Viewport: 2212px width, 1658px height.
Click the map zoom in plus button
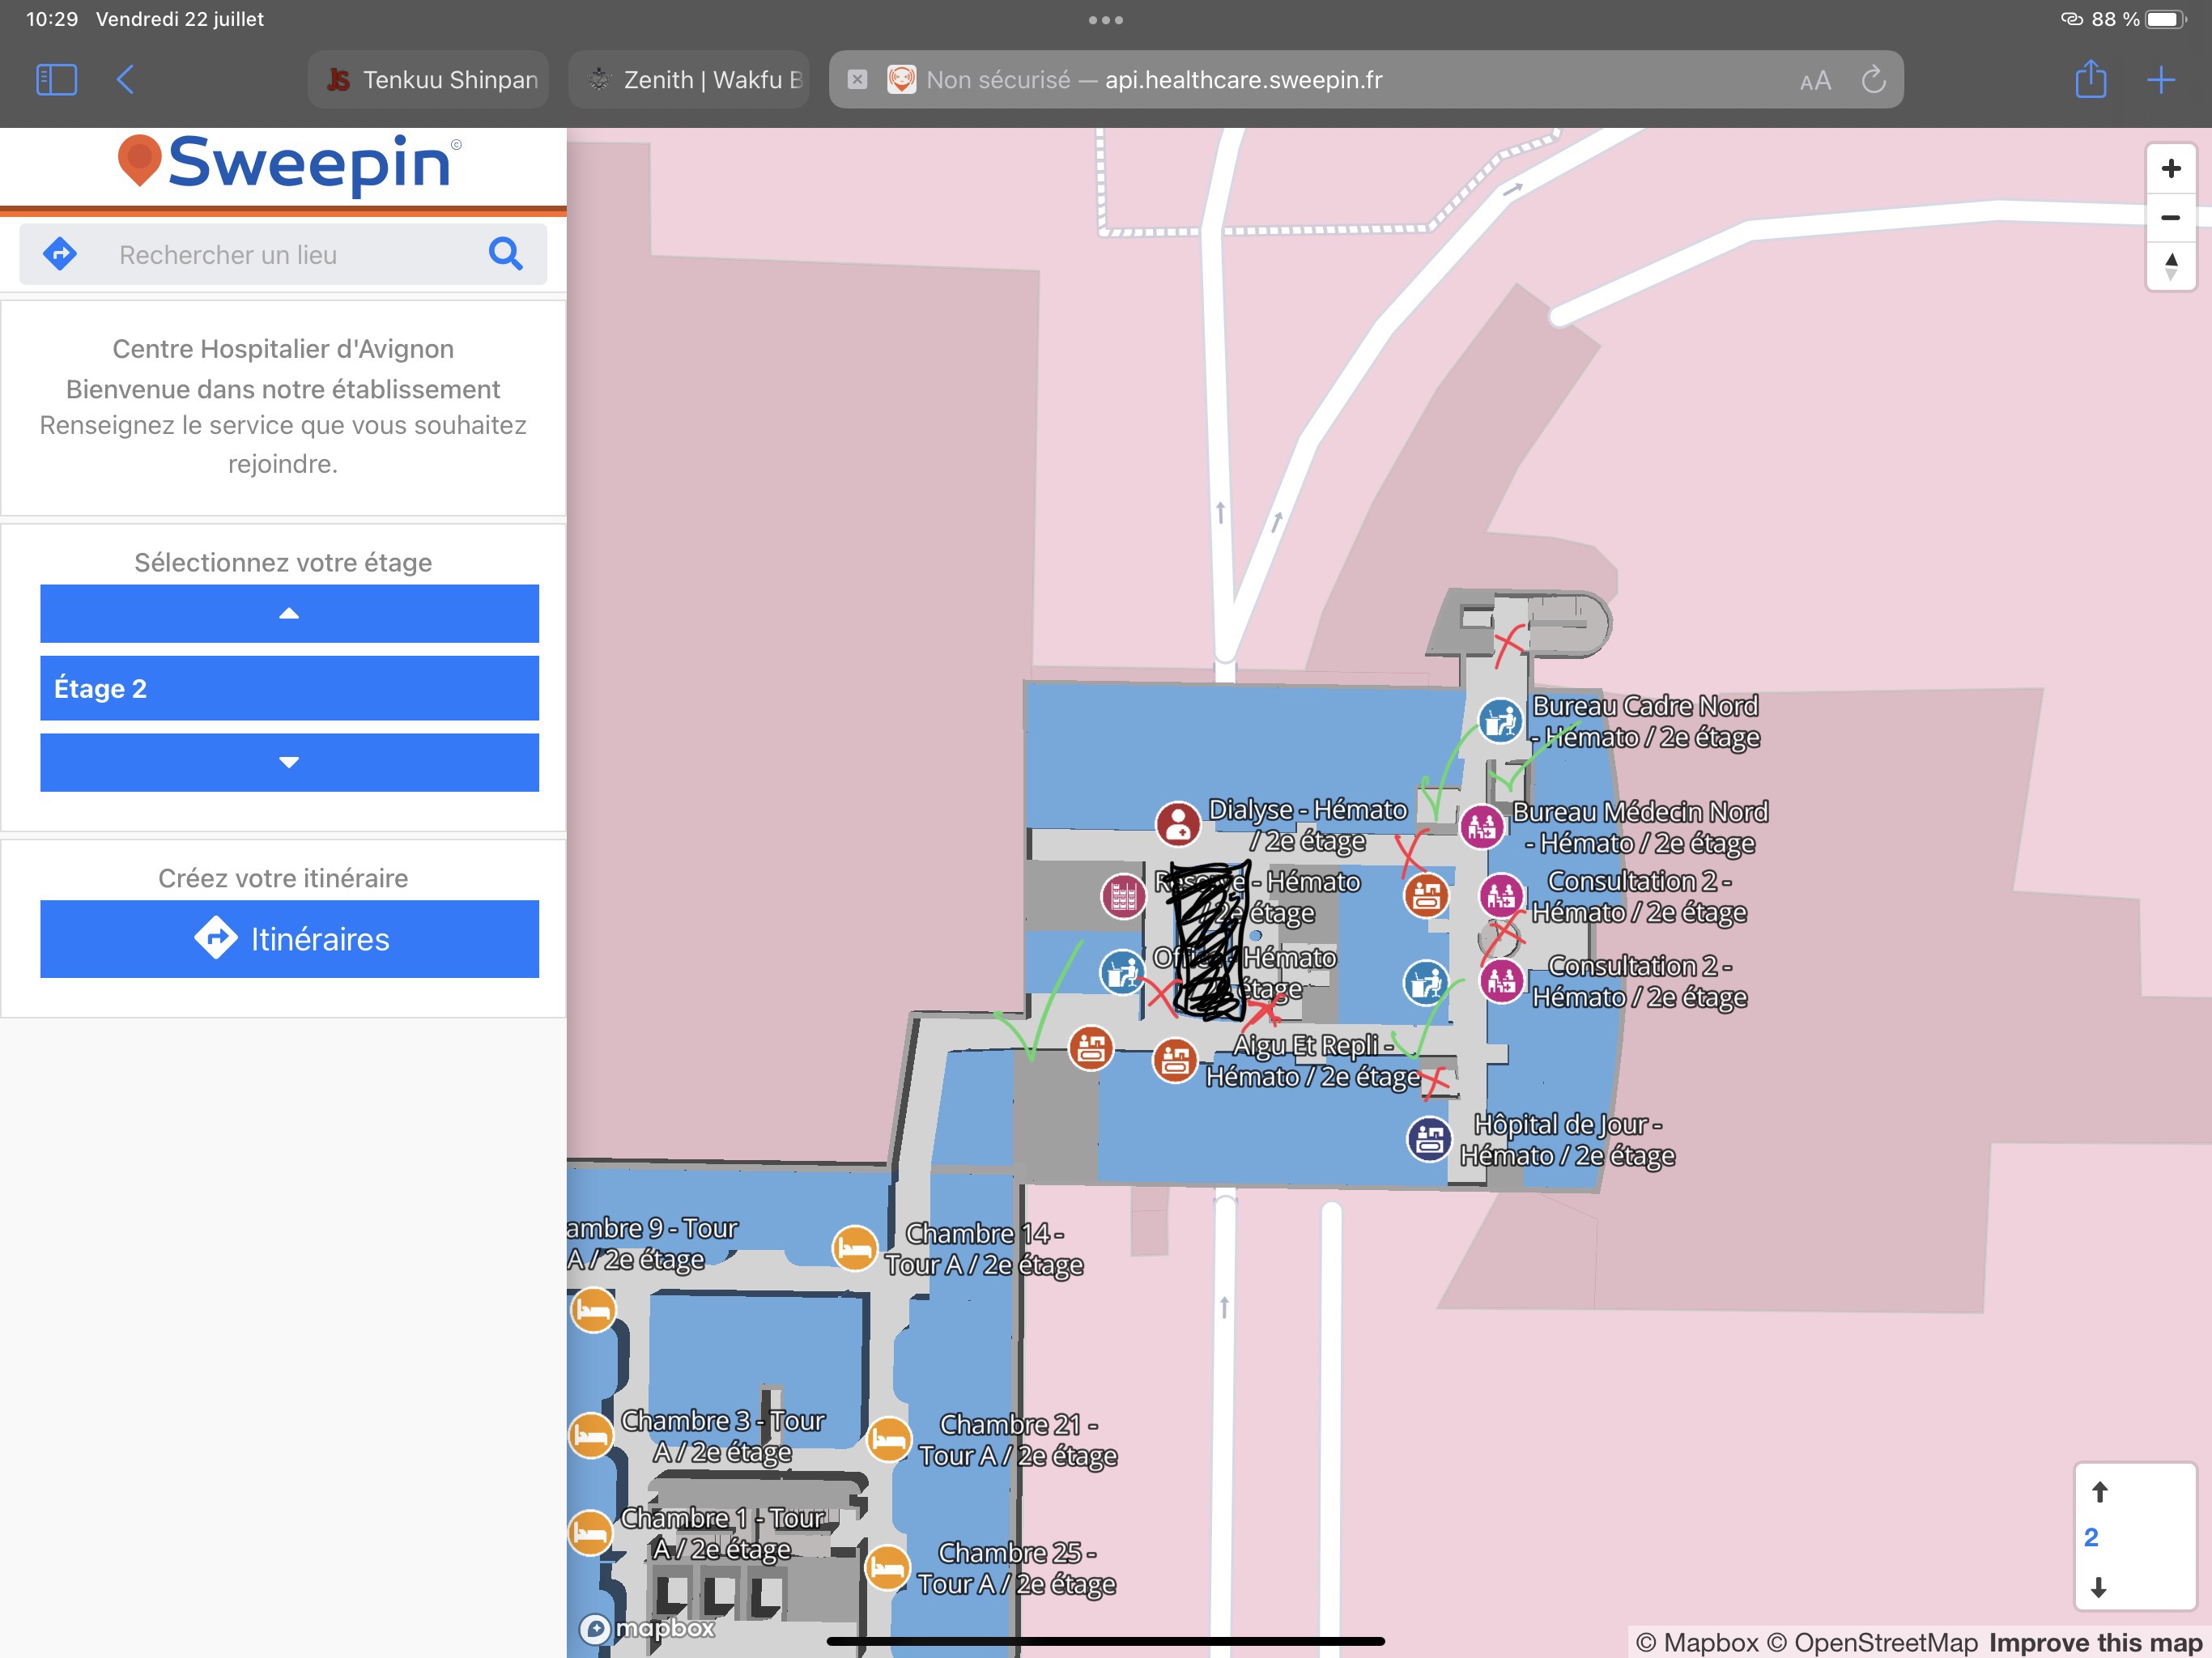[x=2170, y=168]
